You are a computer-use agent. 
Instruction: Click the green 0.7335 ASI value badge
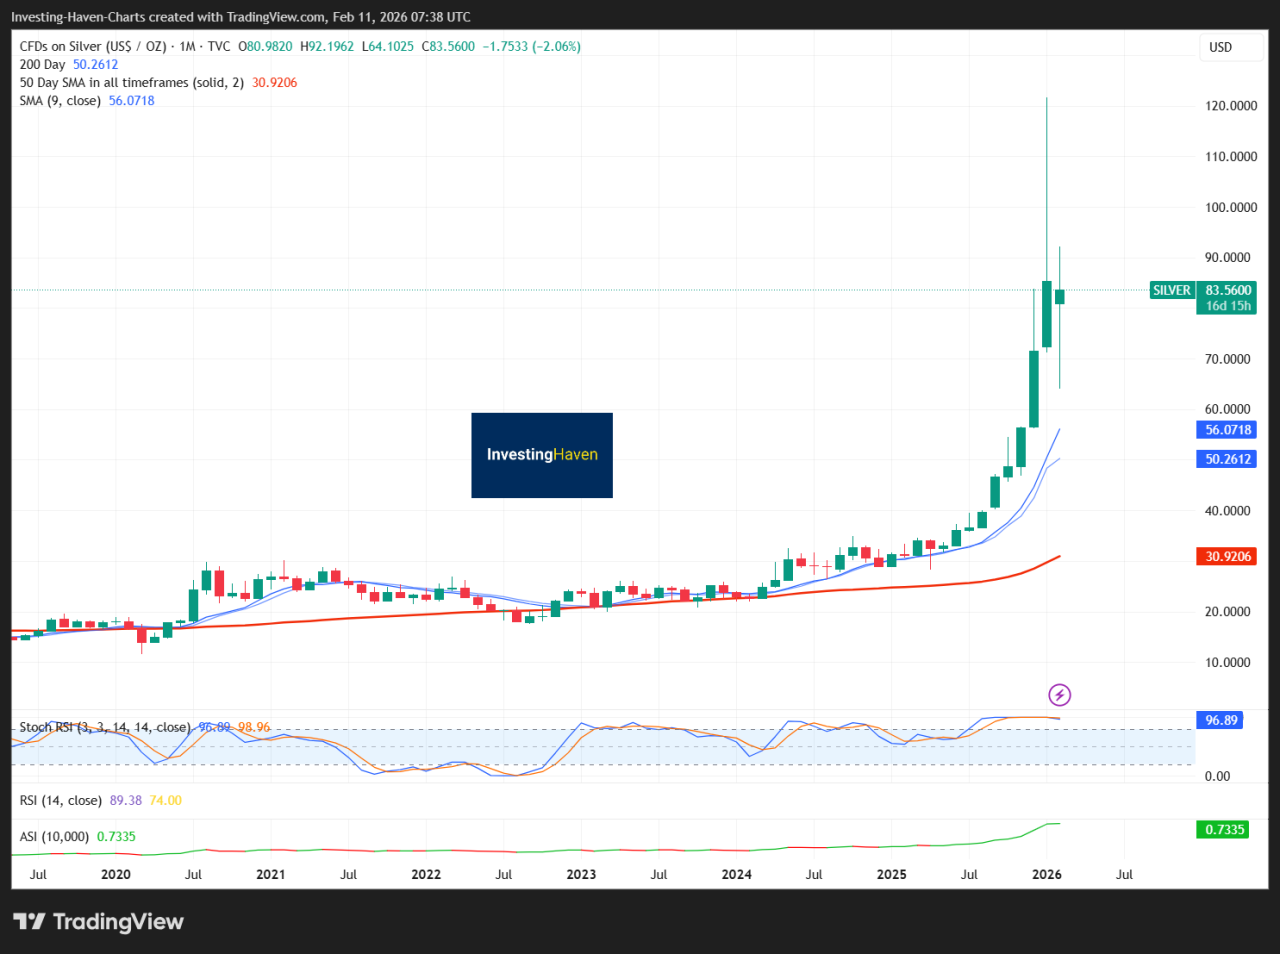1222,829
